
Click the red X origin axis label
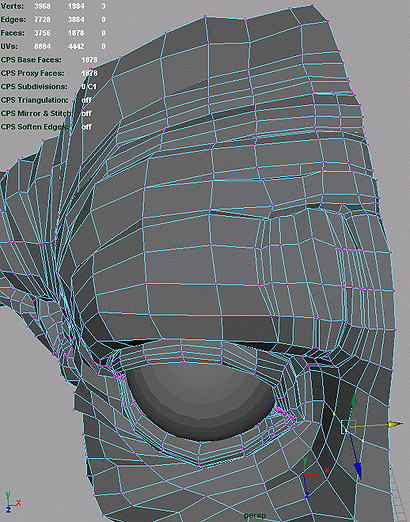[x=327, y=470]
